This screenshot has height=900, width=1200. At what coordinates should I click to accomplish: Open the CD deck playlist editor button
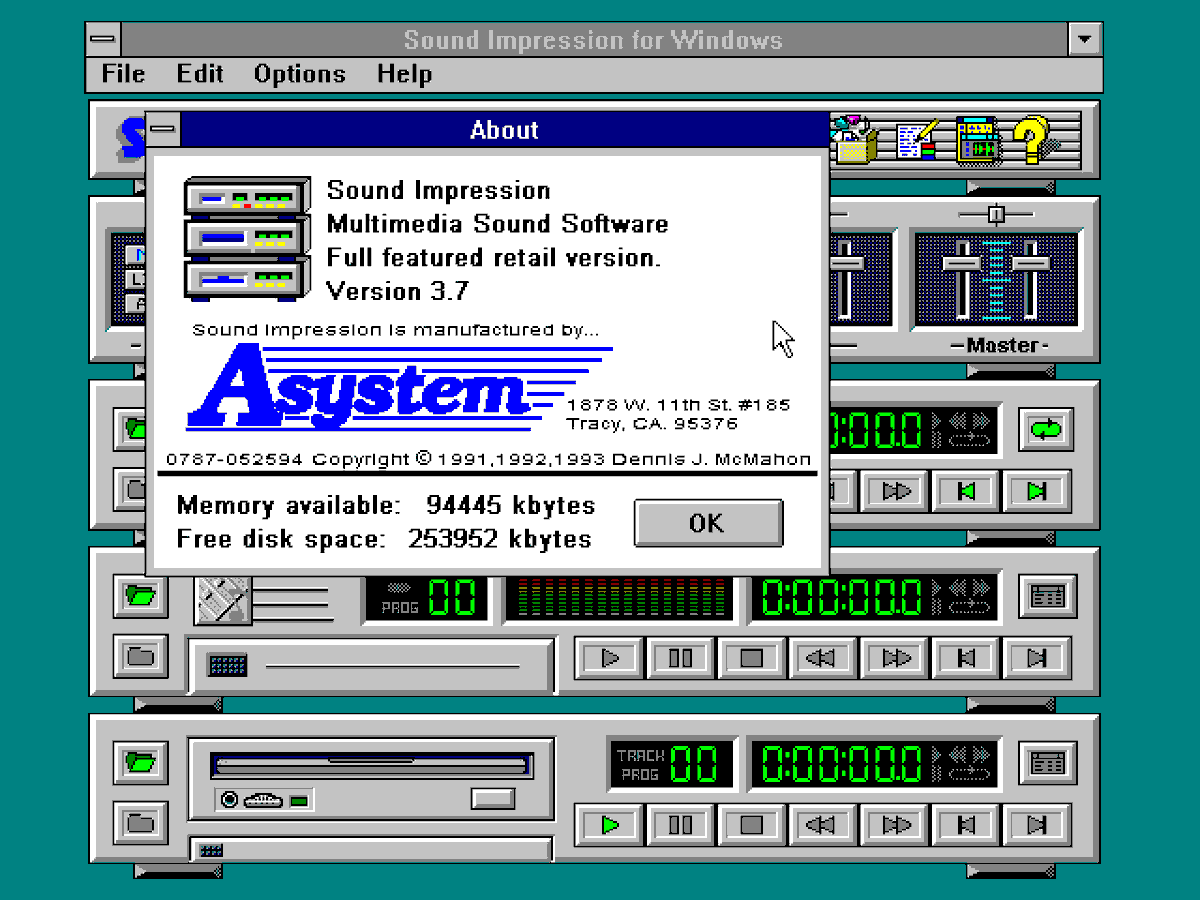pyautogui.click(x=1046, y=763)
